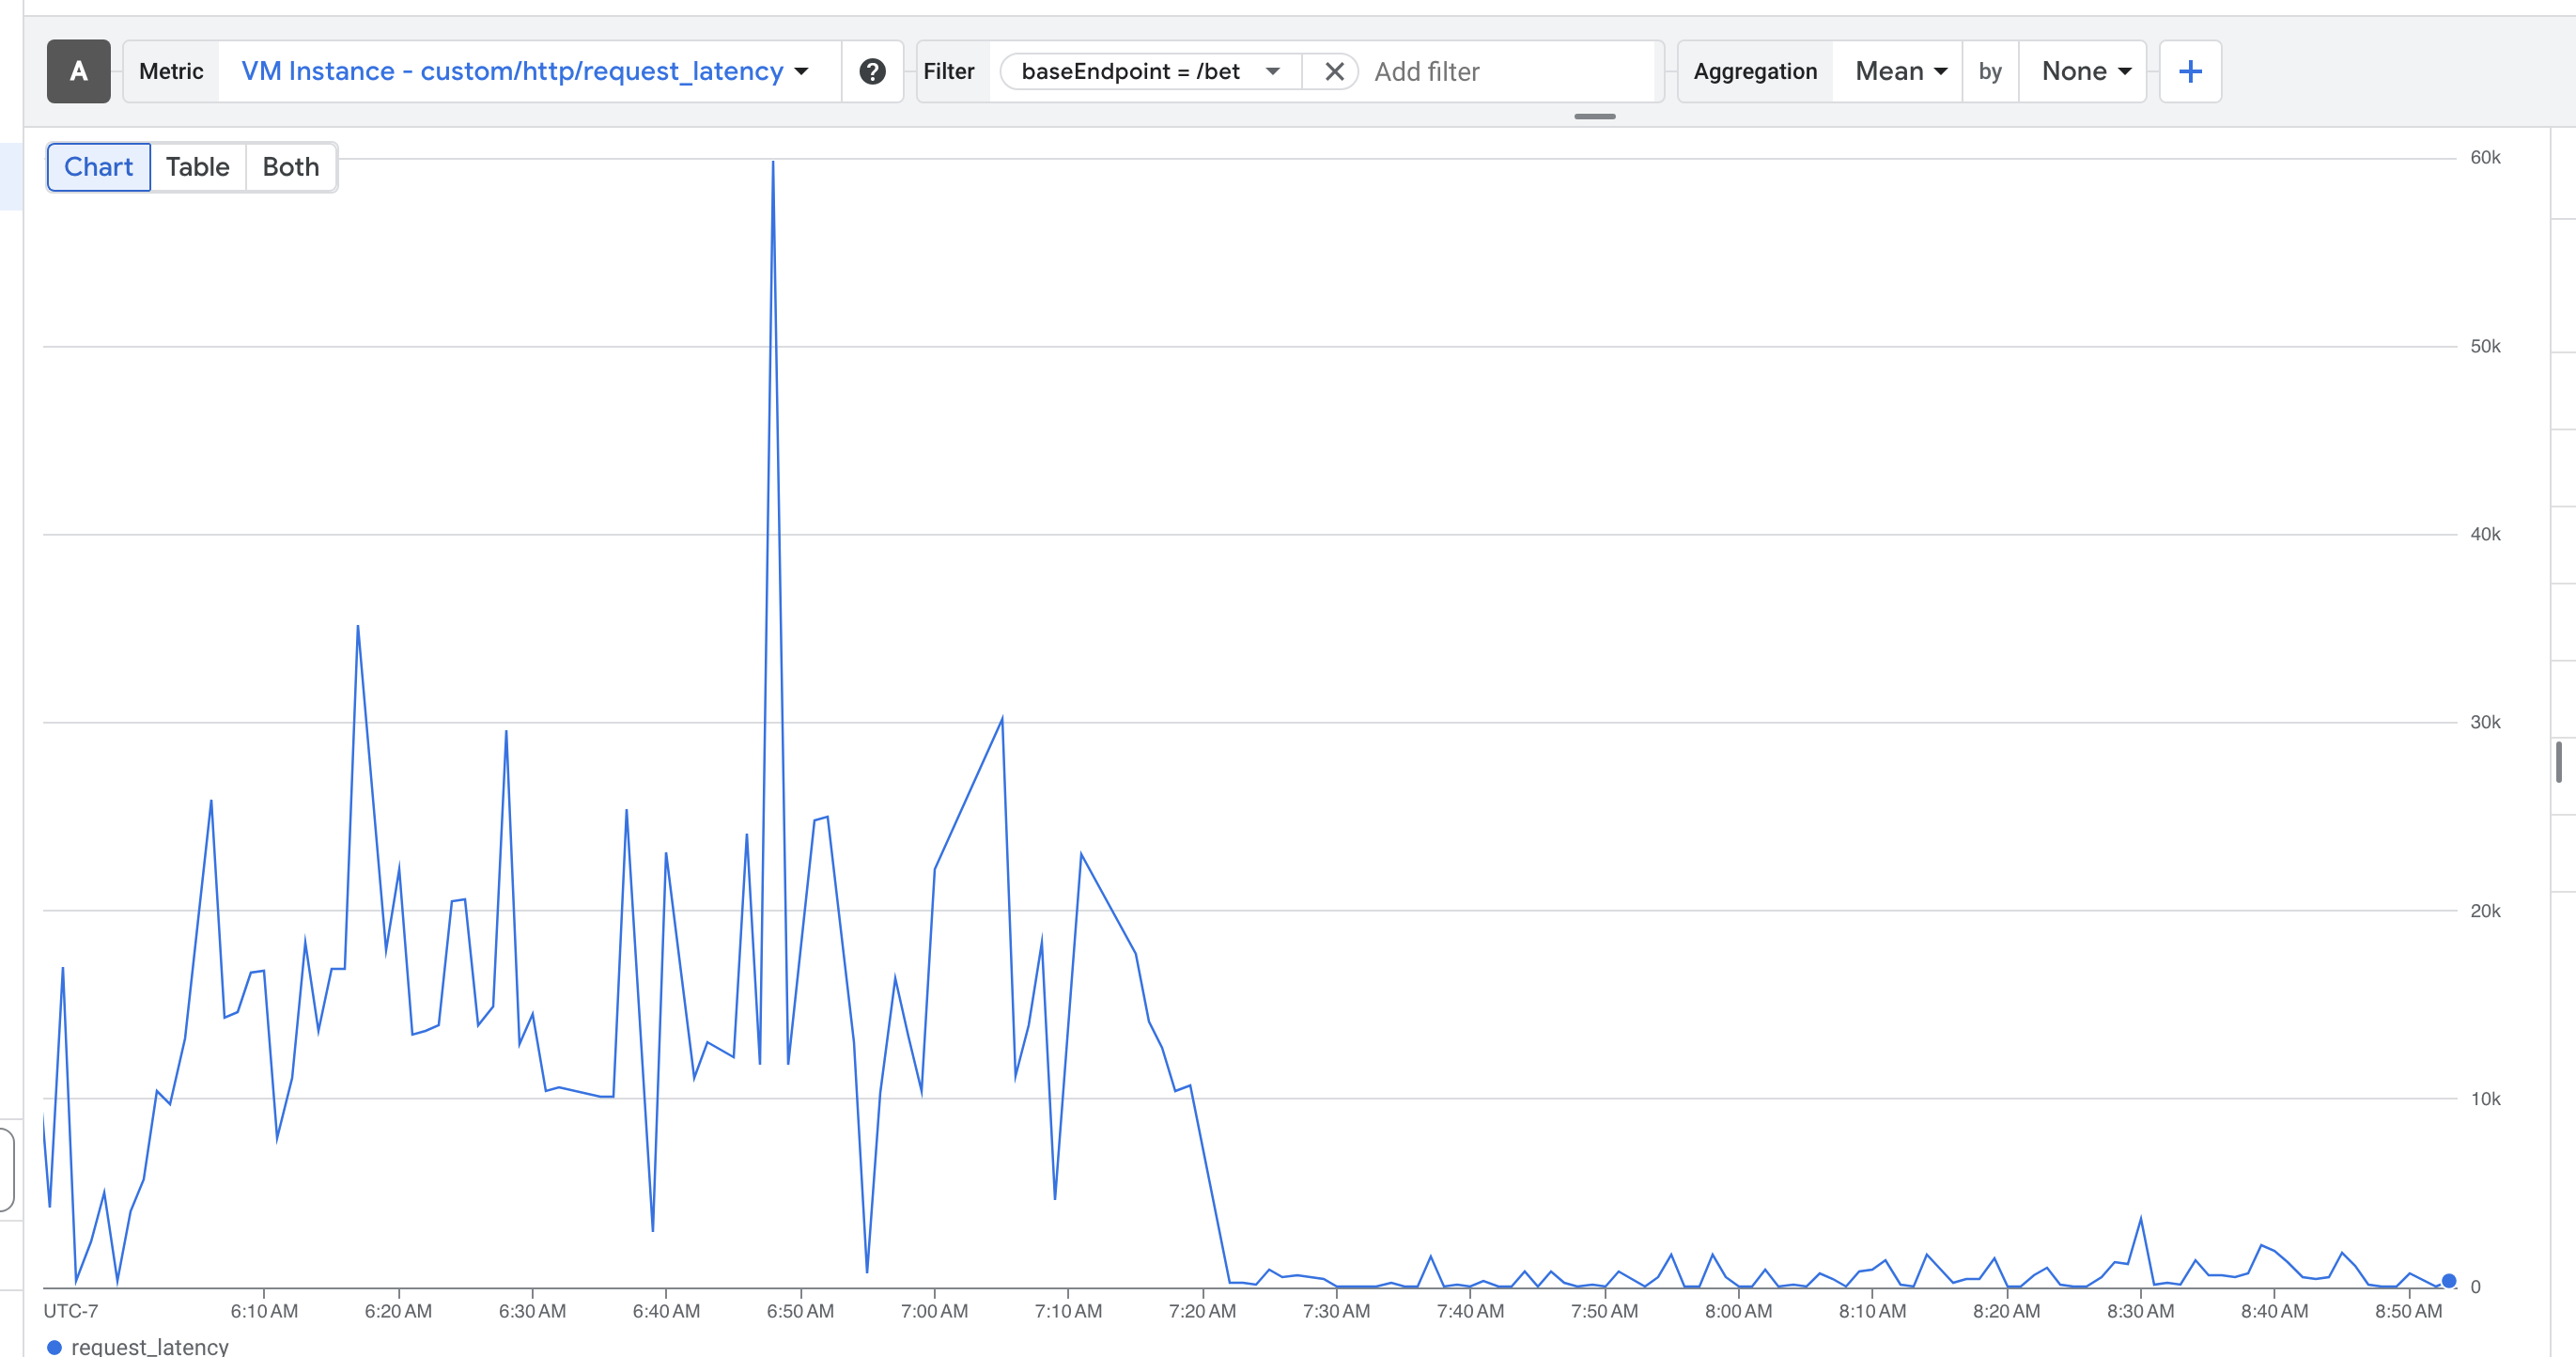This screenshot has height=1357, width=2576.
Task: Open the Mean aggregation dropdown
Action: tap(1900, 71)
